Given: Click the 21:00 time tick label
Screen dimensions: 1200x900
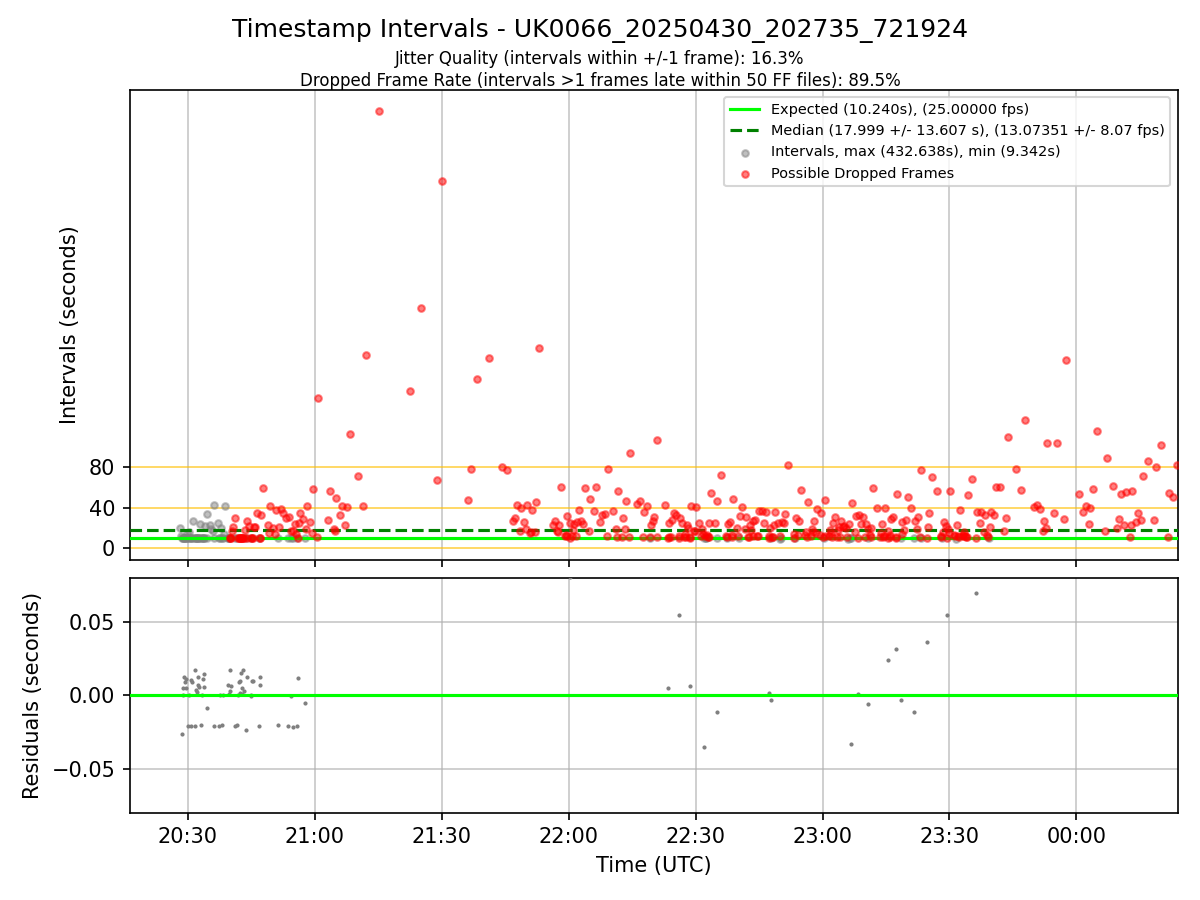Looking at the screenshot, I should (x=315, y=835).
